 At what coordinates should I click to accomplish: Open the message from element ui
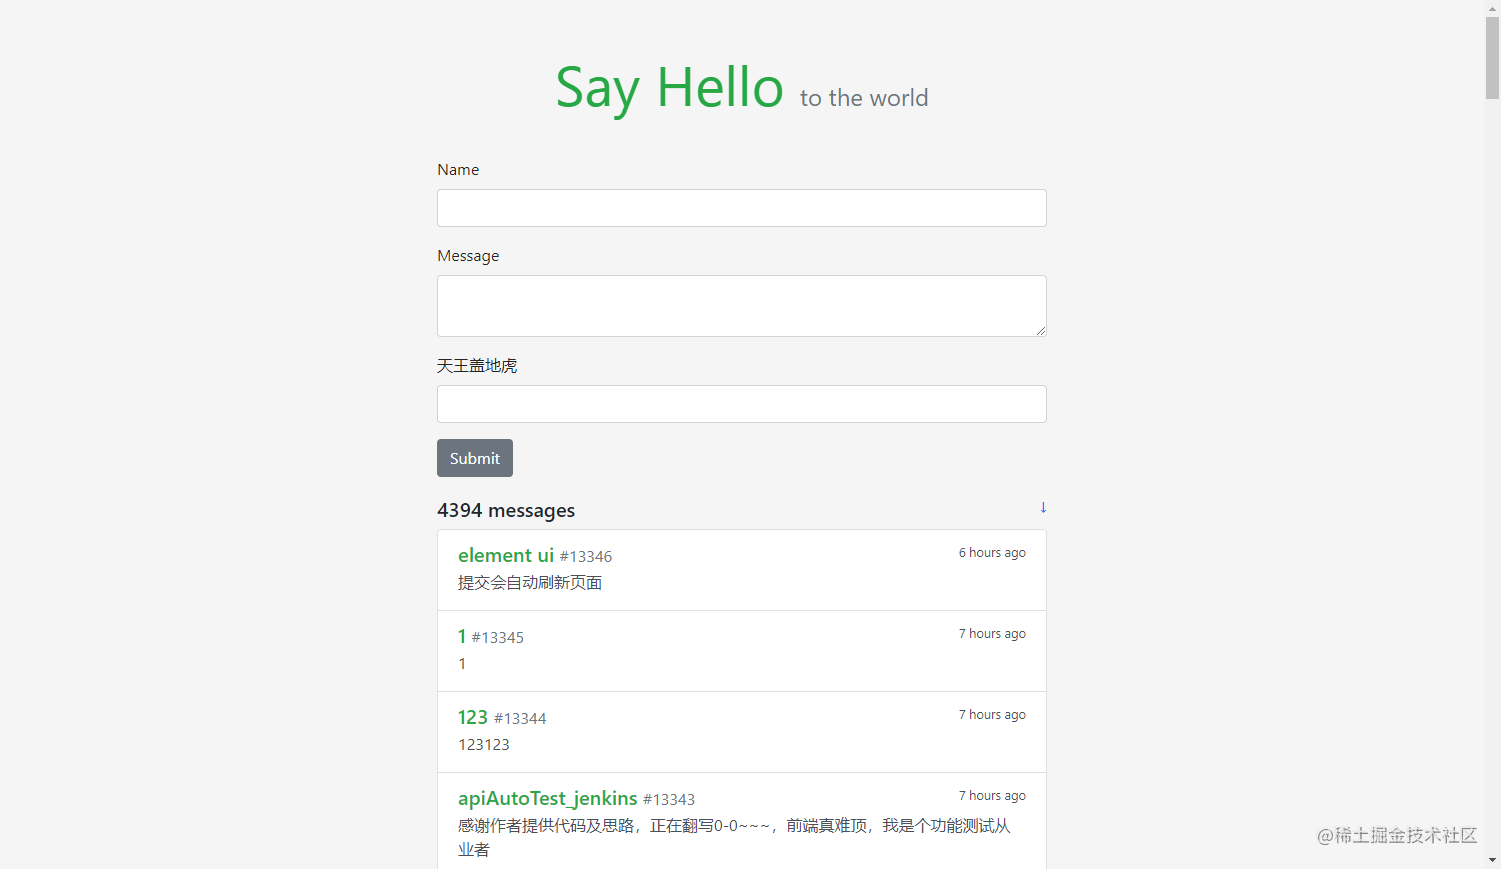point(505,555)
